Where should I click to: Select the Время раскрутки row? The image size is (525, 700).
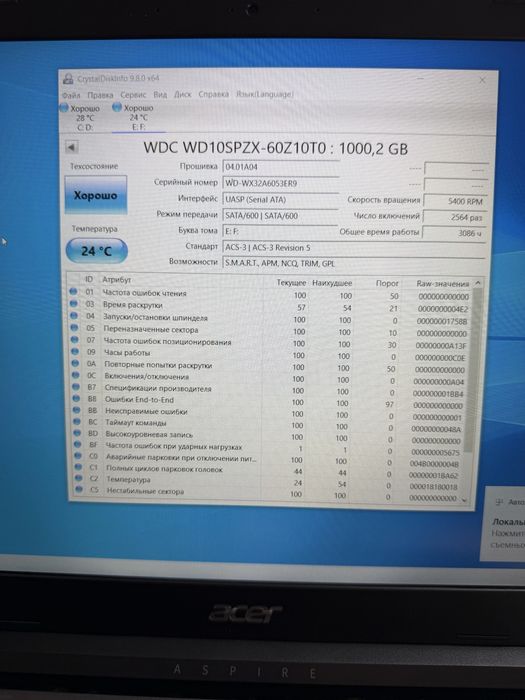pyautogui.click(x=269, y=306)
